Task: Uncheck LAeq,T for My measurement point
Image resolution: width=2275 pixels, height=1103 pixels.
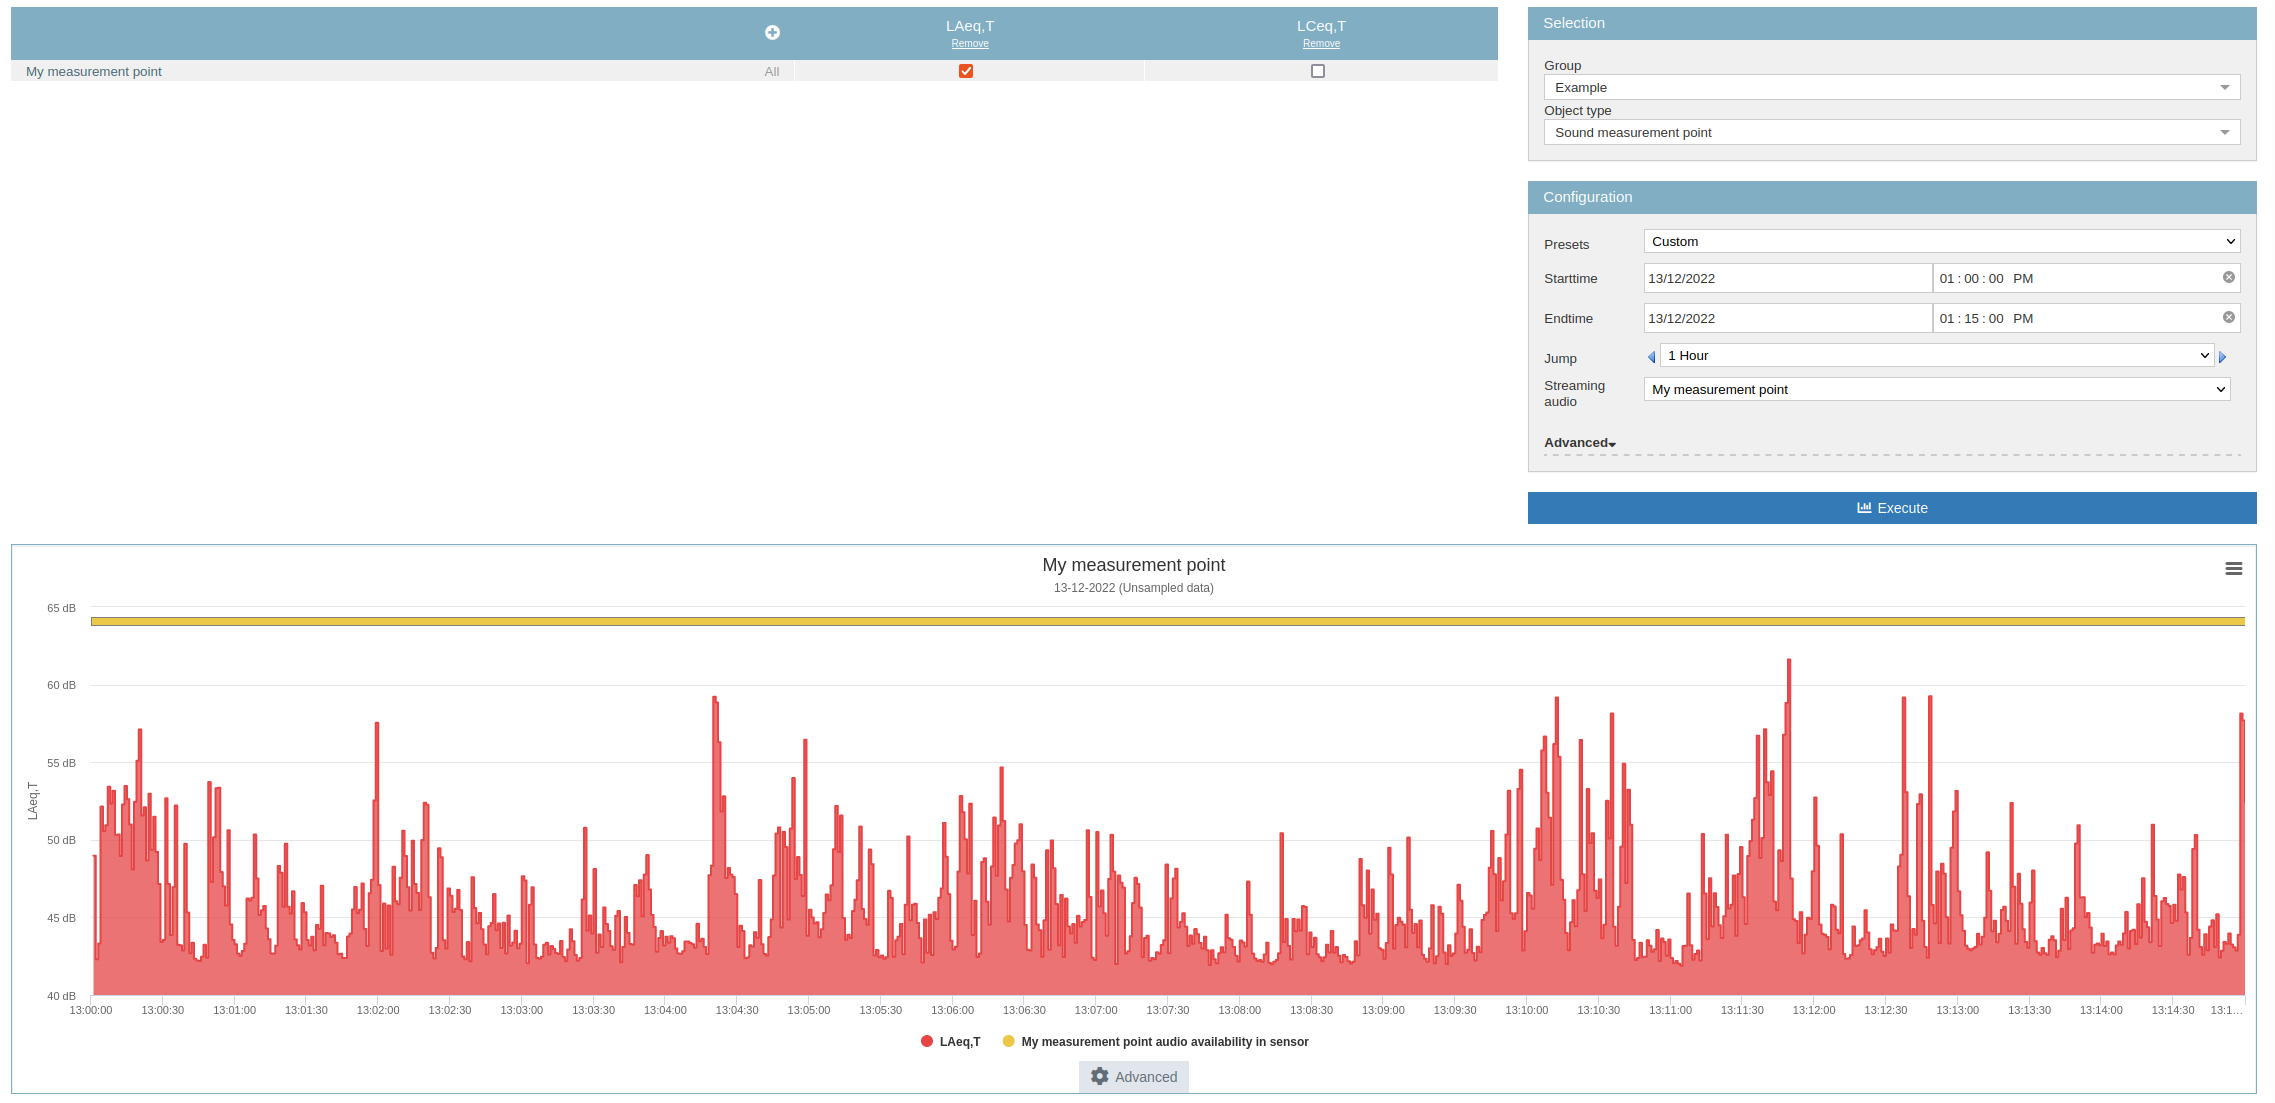Action: point(965,71)
